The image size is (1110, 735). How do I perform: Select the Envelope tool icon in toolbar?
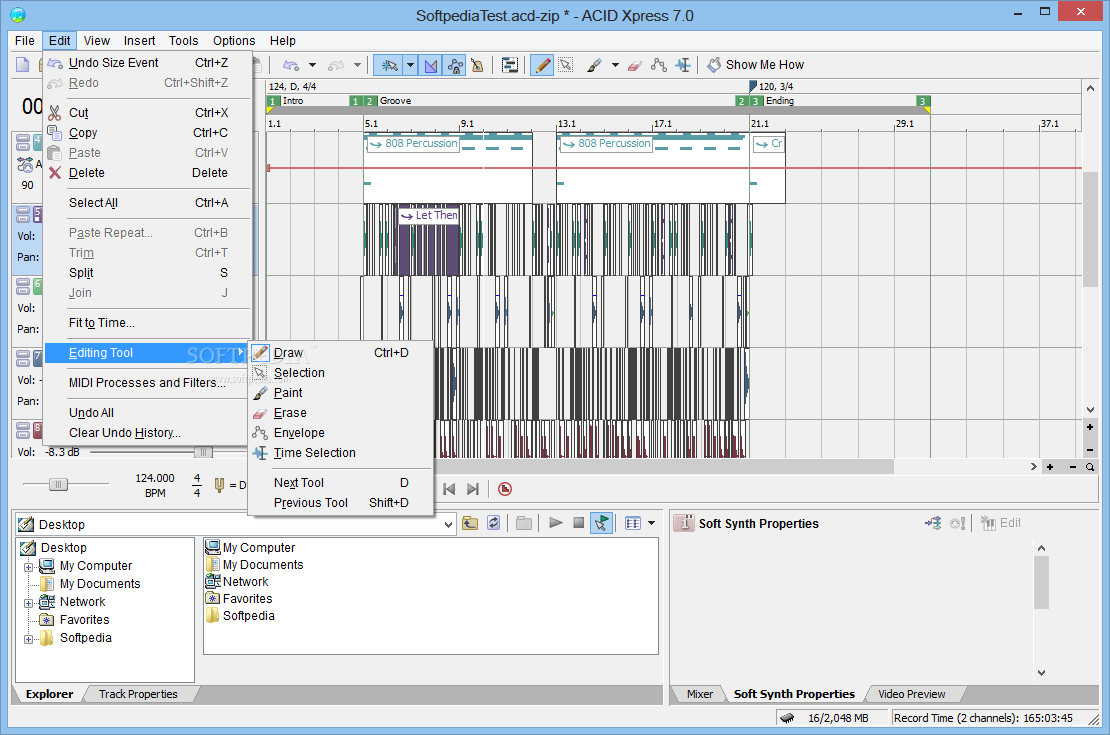point(658,65)
